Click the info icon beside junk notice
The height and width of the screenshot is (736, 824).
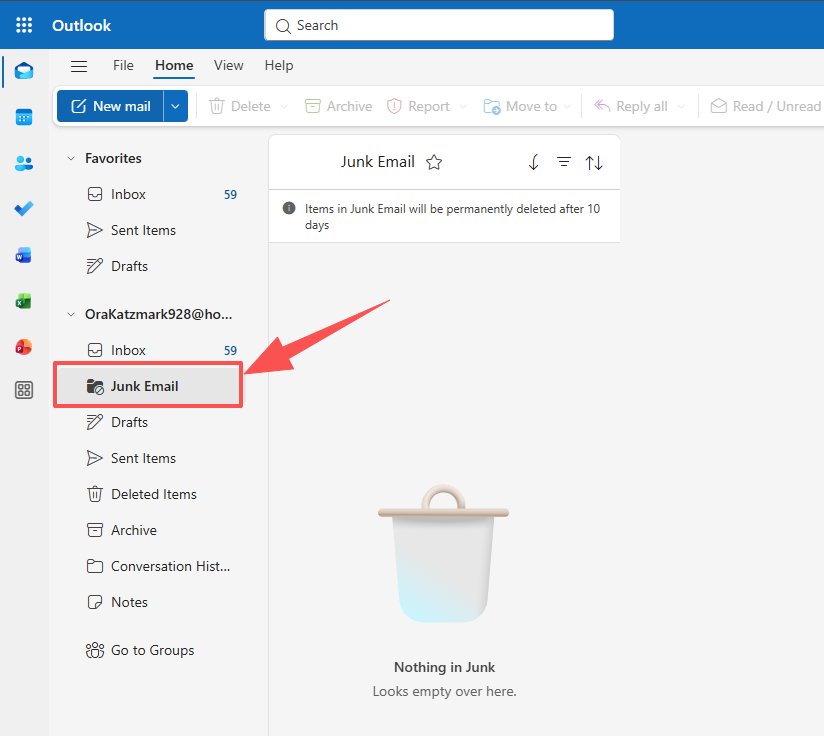289,208
